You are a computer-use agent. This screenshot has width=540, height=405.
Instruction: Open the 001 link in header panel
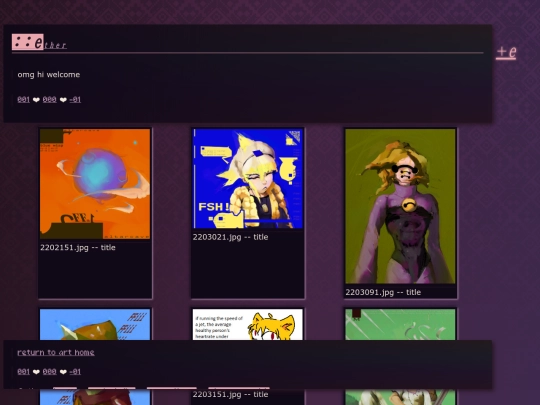[x=23, y=100]
